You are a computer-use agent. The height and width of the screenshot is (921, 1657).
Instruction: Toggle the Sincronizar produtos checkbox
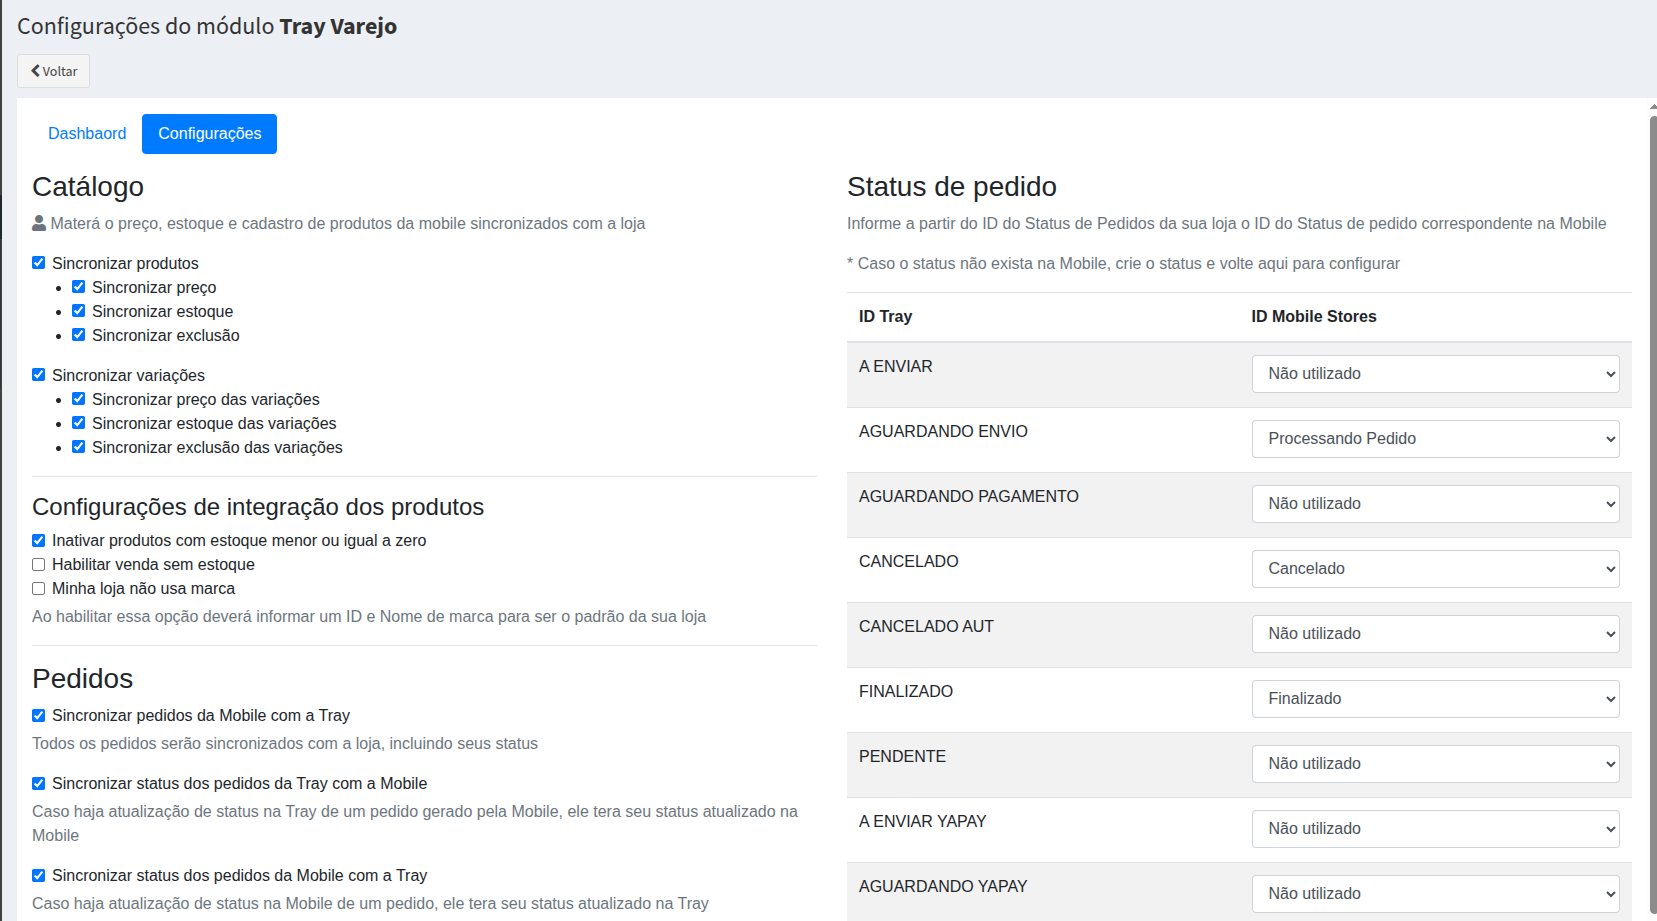(x=39, y=263)
